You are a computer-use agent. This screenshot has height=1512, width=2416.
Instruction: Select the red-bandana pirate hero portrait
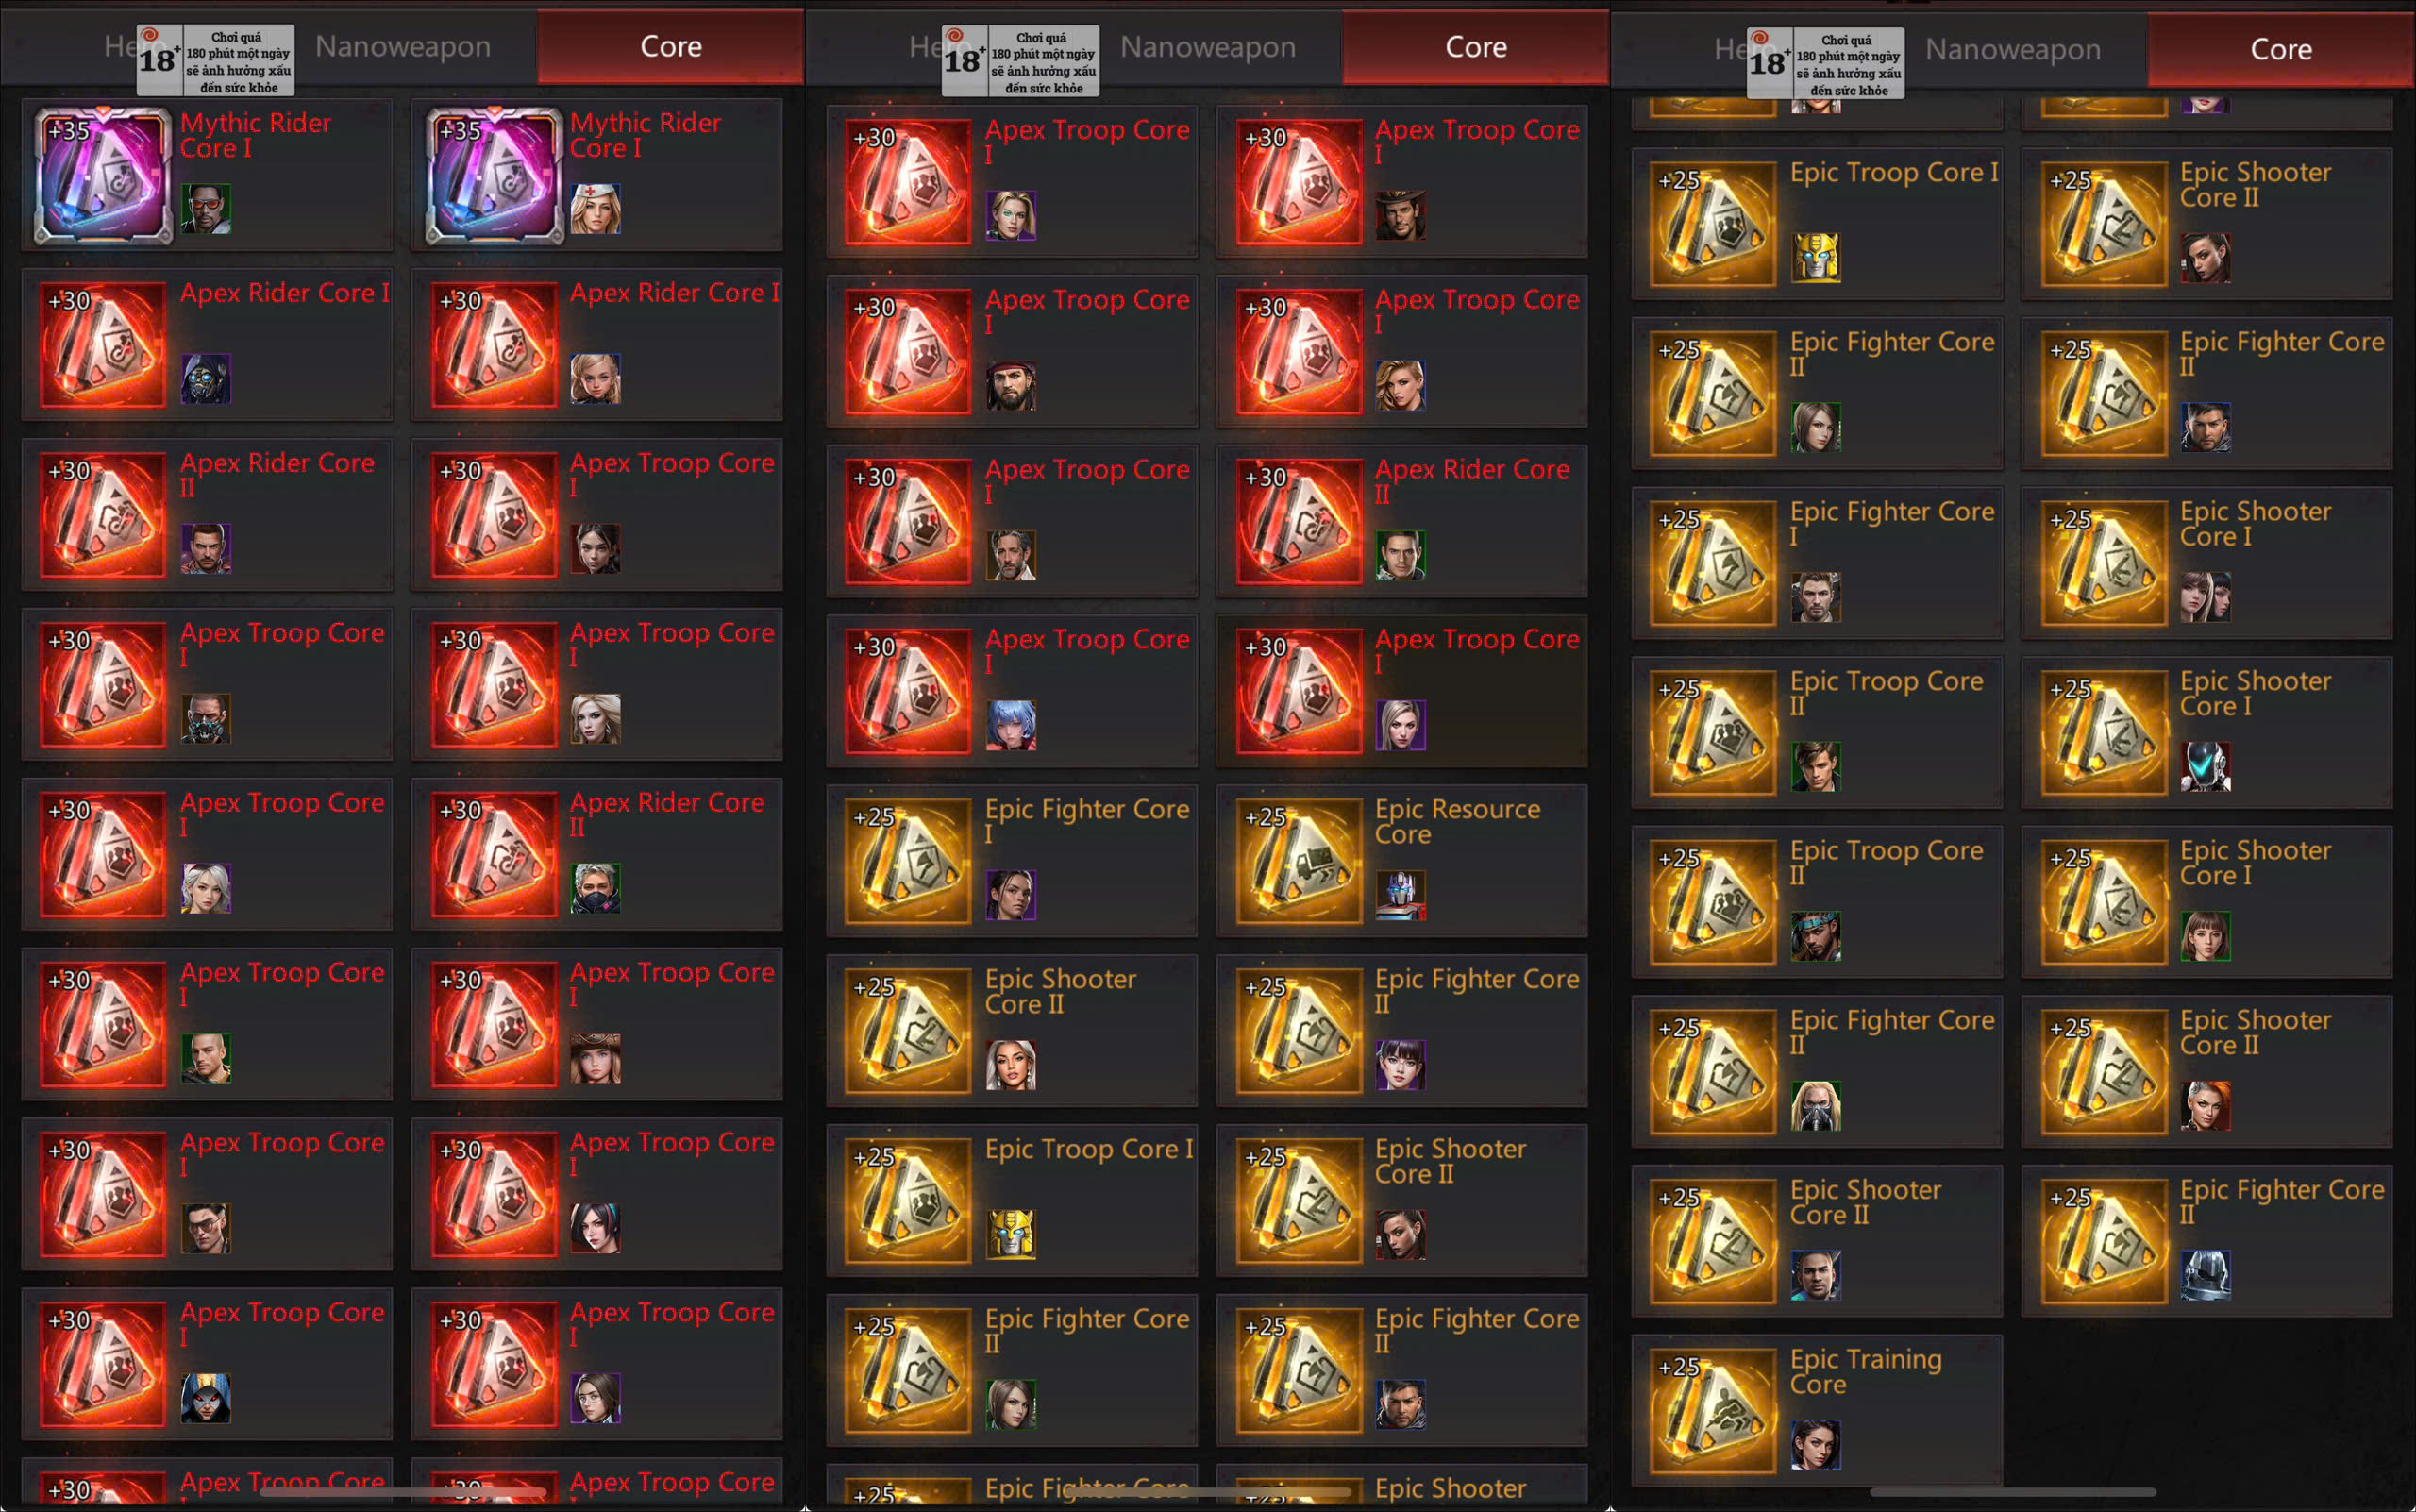click(1010, 386)
